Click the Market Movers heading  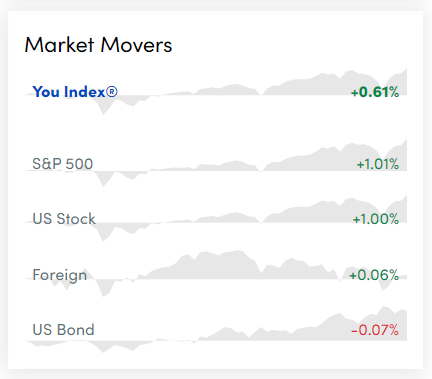[x=98, y=45]
